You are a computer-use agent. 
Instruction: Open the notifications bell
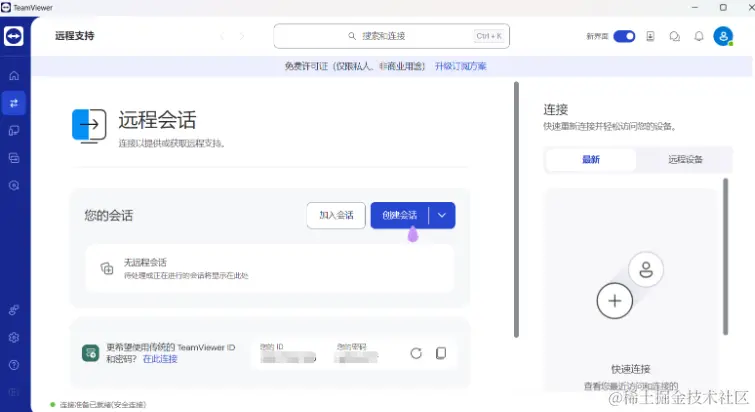tap(699, 36)
